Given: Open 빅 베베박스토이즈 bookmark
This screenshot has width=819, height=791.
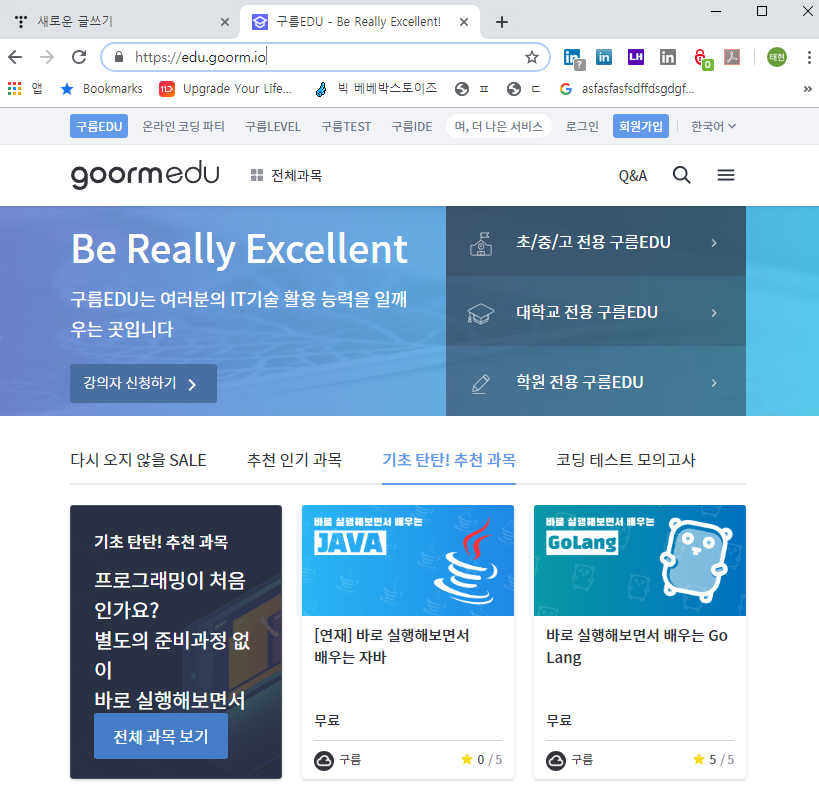Looking at the screenshot, I should click(376, 89).
